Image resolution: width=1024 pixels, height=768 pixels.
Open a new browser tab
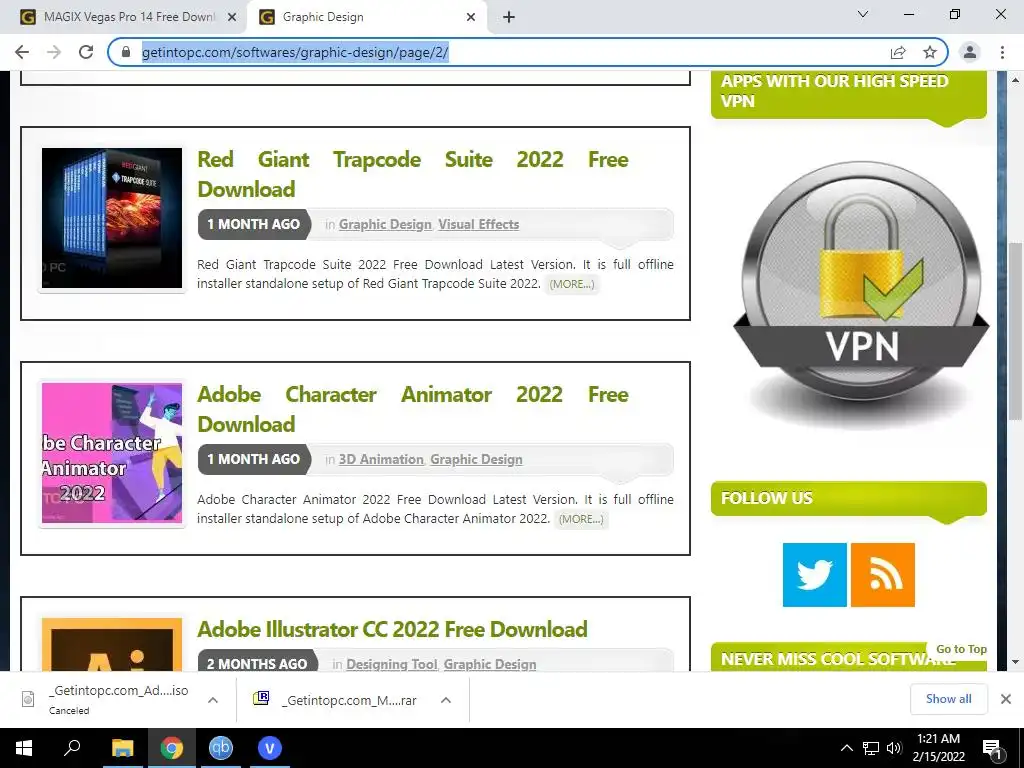(x=509, y=17)
